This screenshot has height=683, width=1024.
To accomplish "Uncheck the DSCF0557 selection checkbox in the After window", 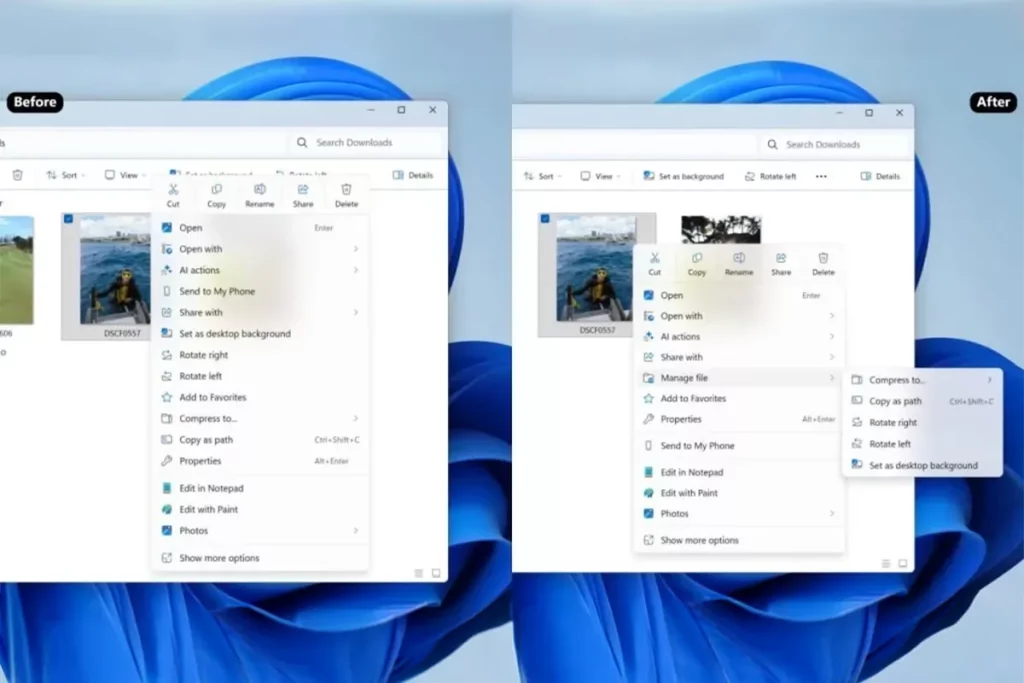I will (x=545, y=219).
